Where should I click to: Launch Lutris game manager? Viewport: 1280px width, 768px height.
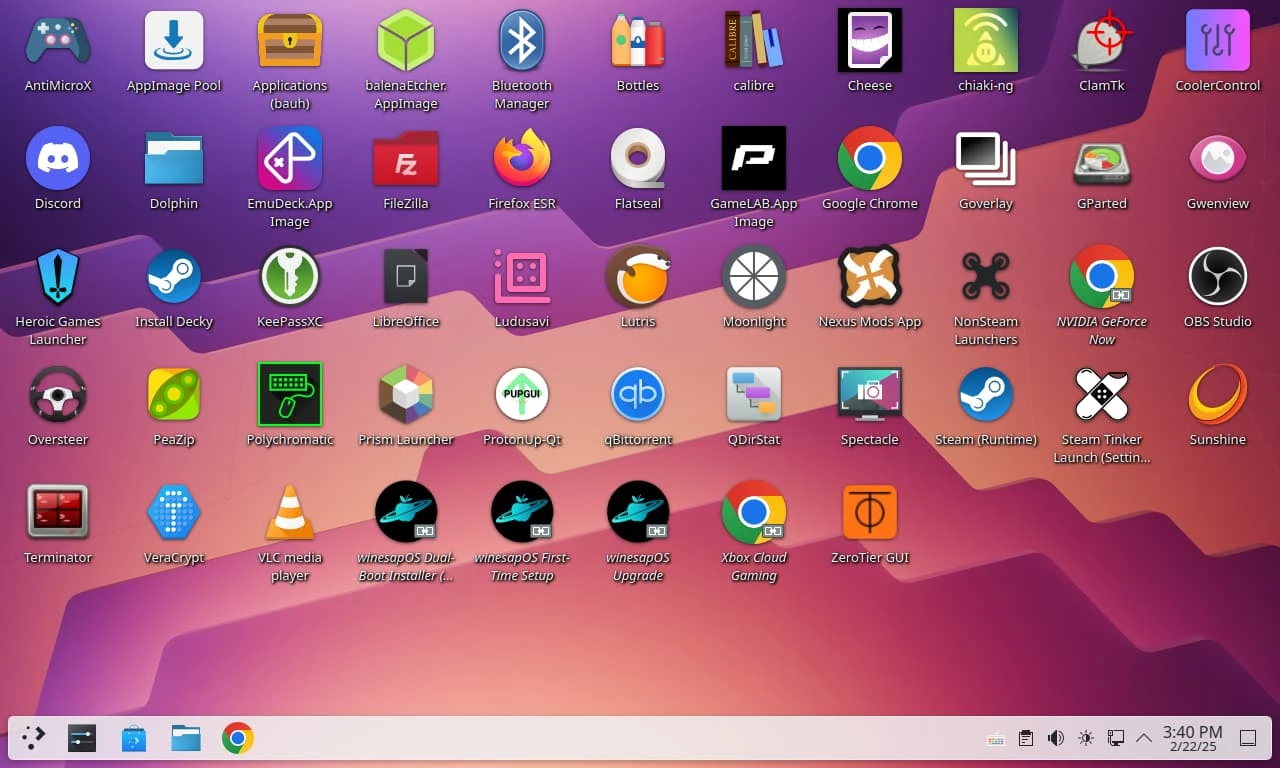[637, 276]
